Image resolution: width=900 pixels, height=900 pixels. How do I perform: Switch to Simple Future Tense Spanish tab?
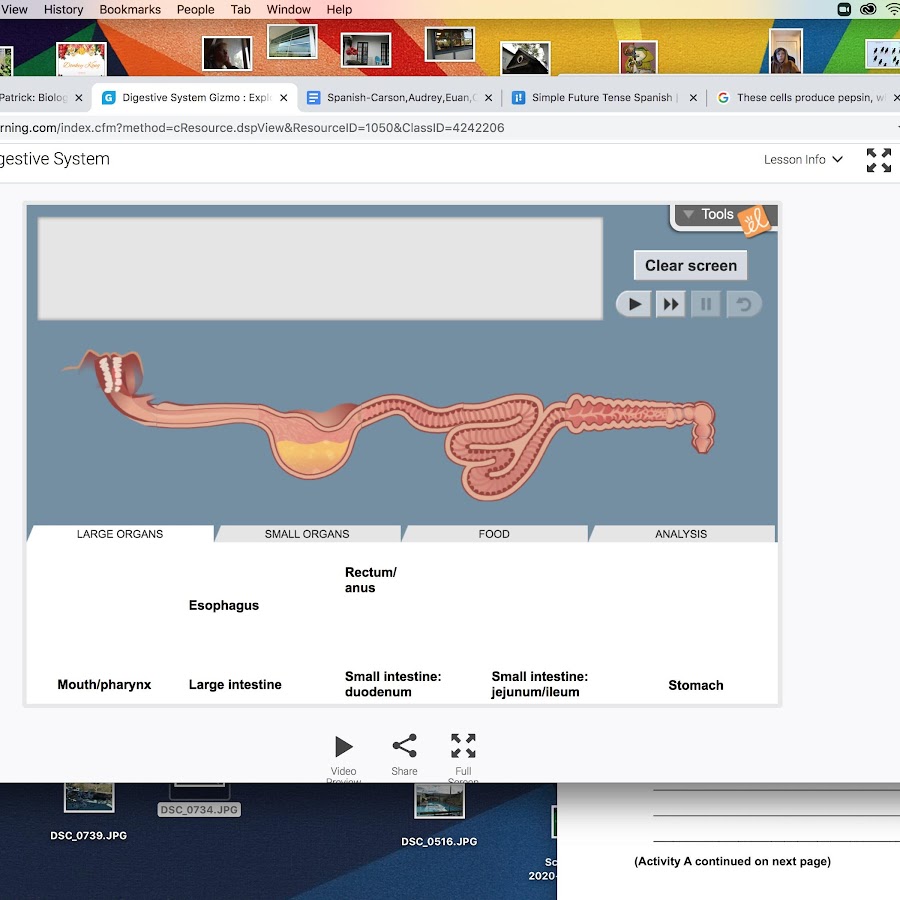click(x=600, y=98)
